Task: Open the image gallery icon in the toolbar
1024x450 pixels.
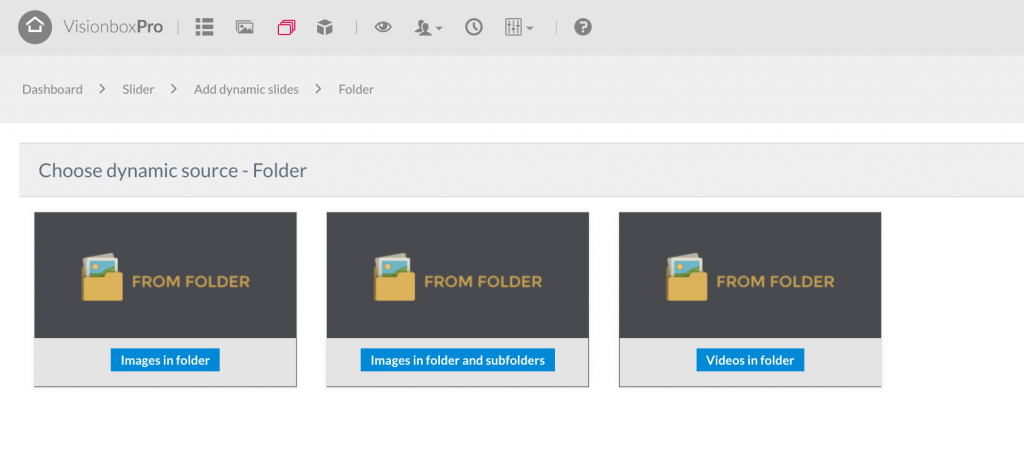Action: tap(245, 27)
